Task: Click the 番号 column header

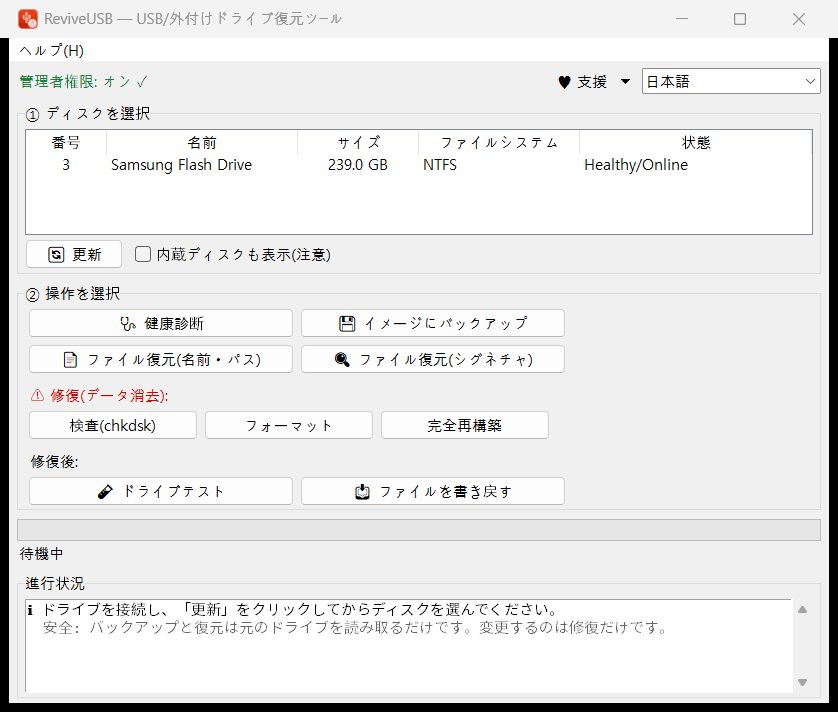Action: point(66,143)
